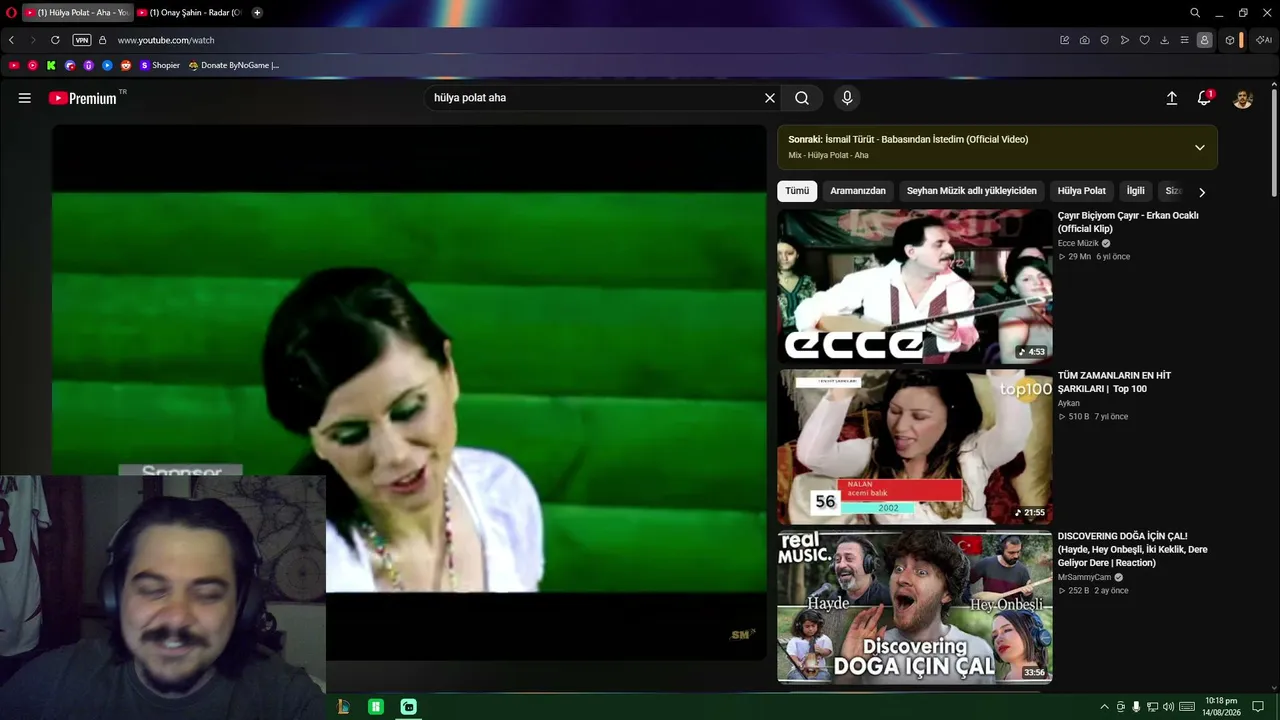
Task: Select the "İlgili" filter chip
Action: point(1136,191)
